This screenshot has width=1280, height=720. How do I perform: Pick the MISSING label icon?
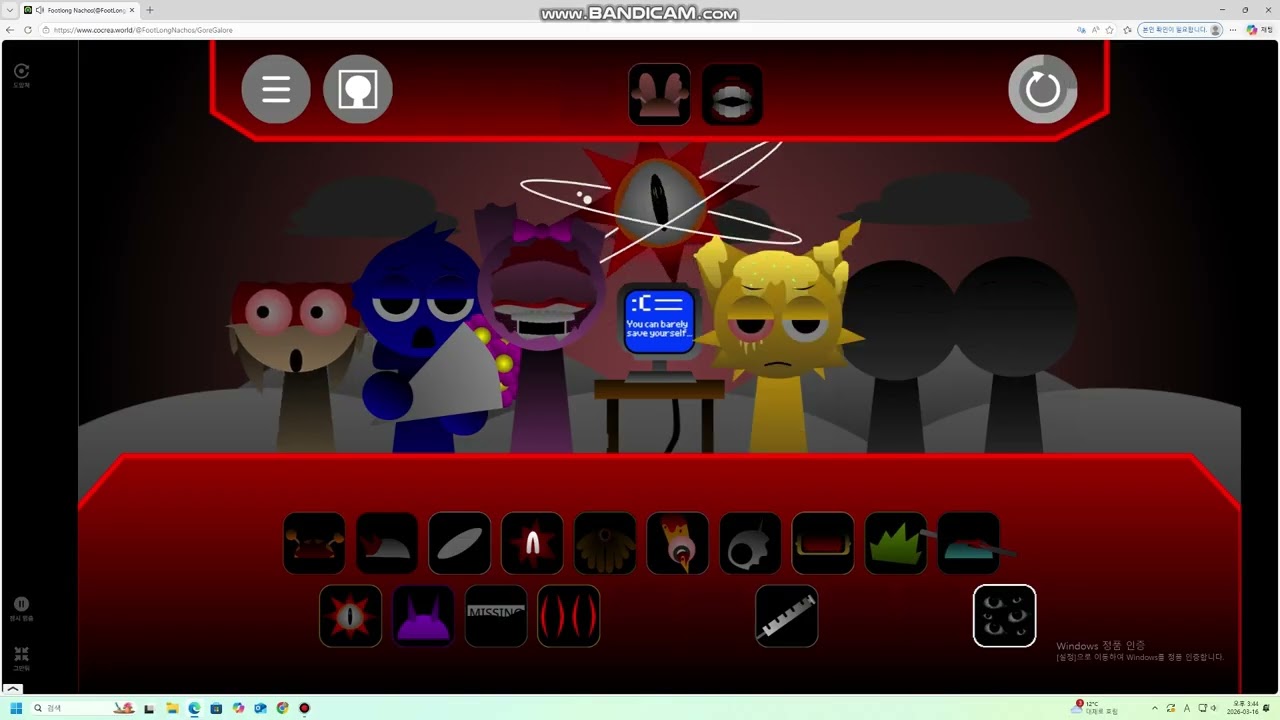click(496, 616)
